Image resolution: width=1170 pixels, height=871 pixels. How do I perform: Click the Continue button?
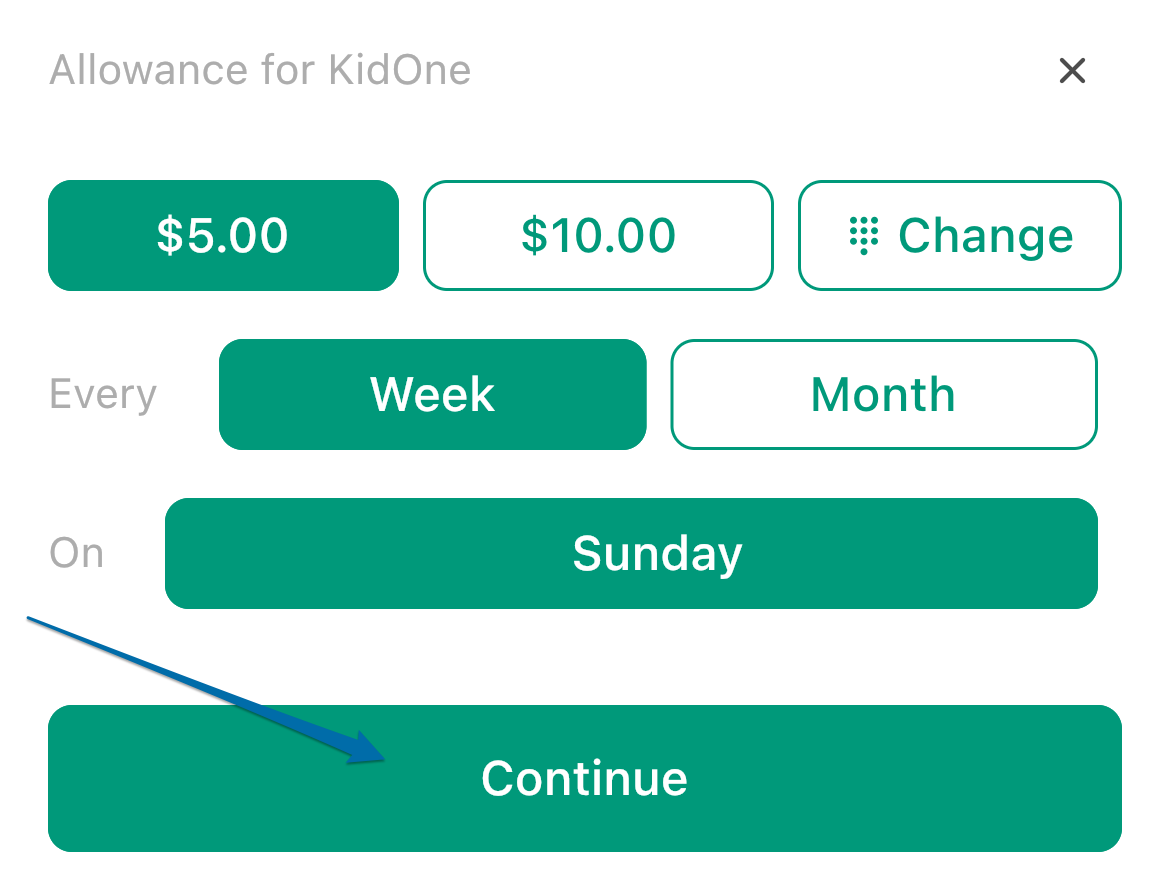click(585, 778)
